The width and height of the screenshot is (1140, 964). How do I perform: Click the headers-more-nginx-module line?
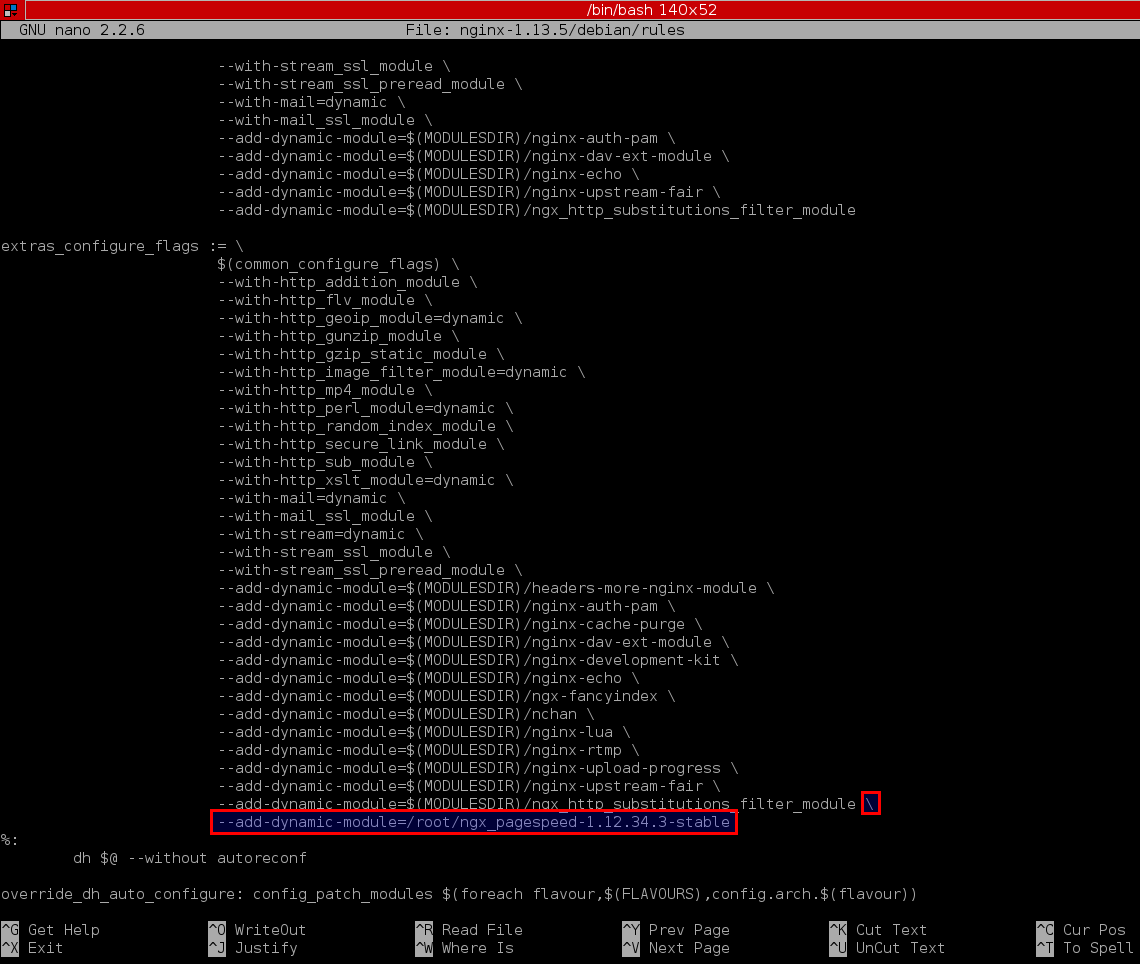(x=496, y=588)
